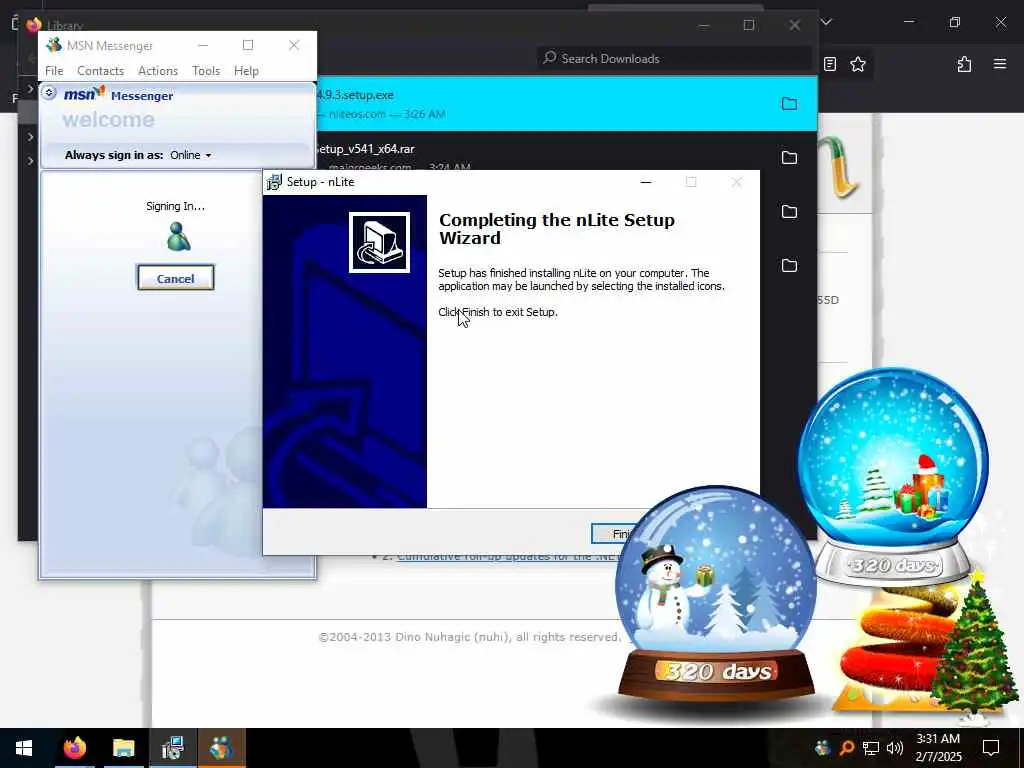
Task: Close the MSN Messenger window
Action: [x=294, y=45]
